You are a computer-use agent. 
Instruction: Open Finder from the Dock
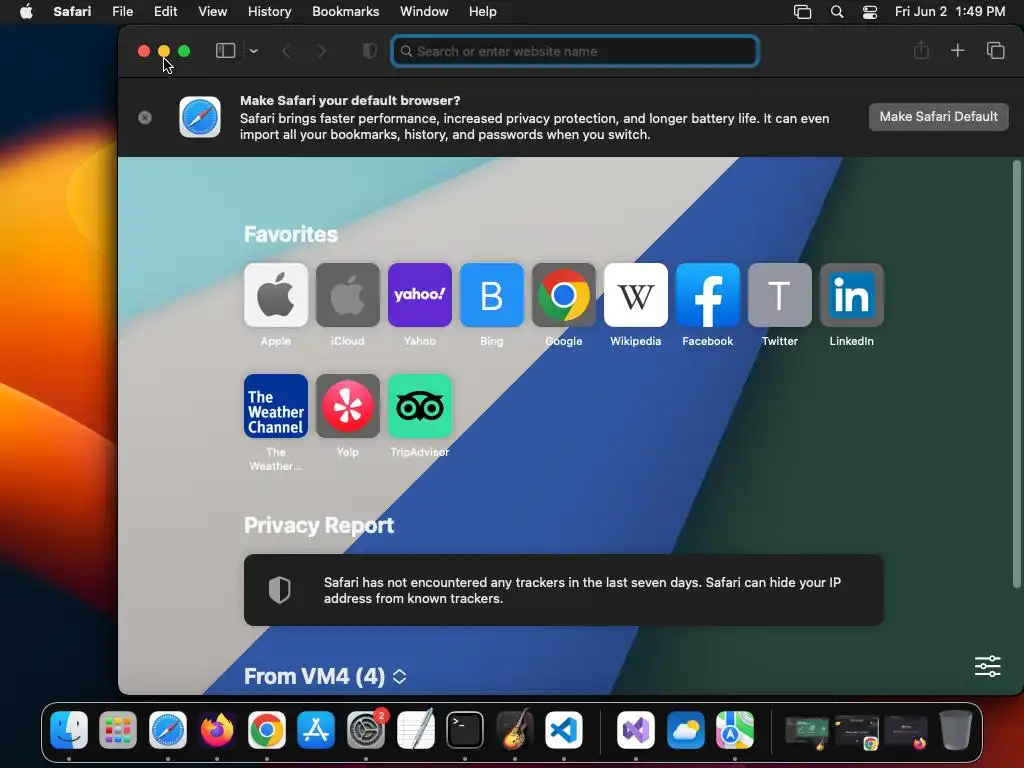coord(69,729)
